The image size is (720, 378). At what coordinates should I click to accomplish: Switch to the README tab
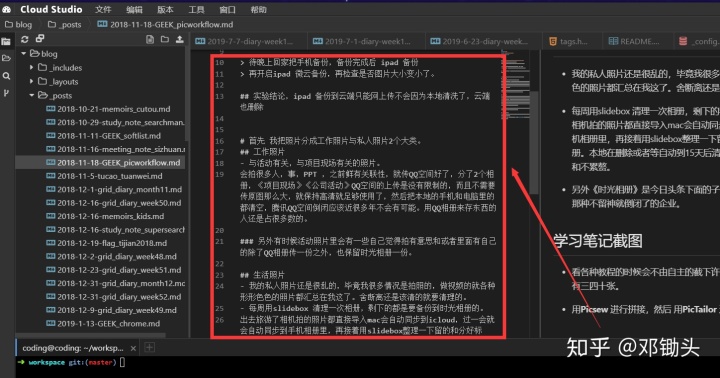click(637, 41)
